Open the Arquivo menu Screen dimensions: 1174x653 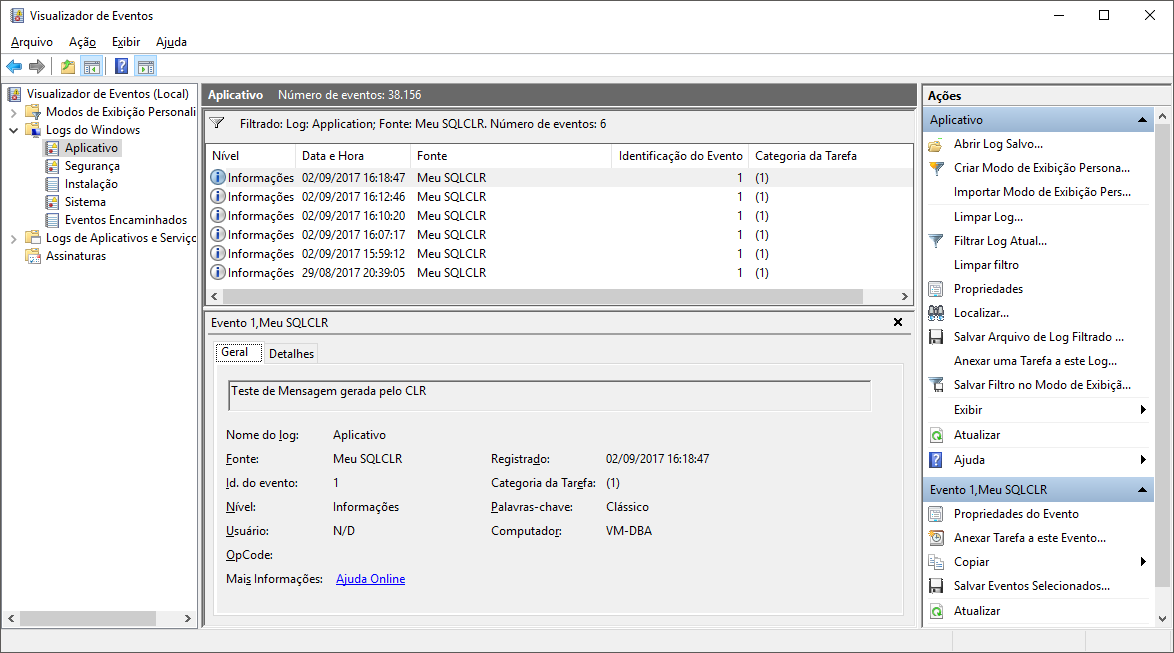pyautogui.click(x=31, y=42)
